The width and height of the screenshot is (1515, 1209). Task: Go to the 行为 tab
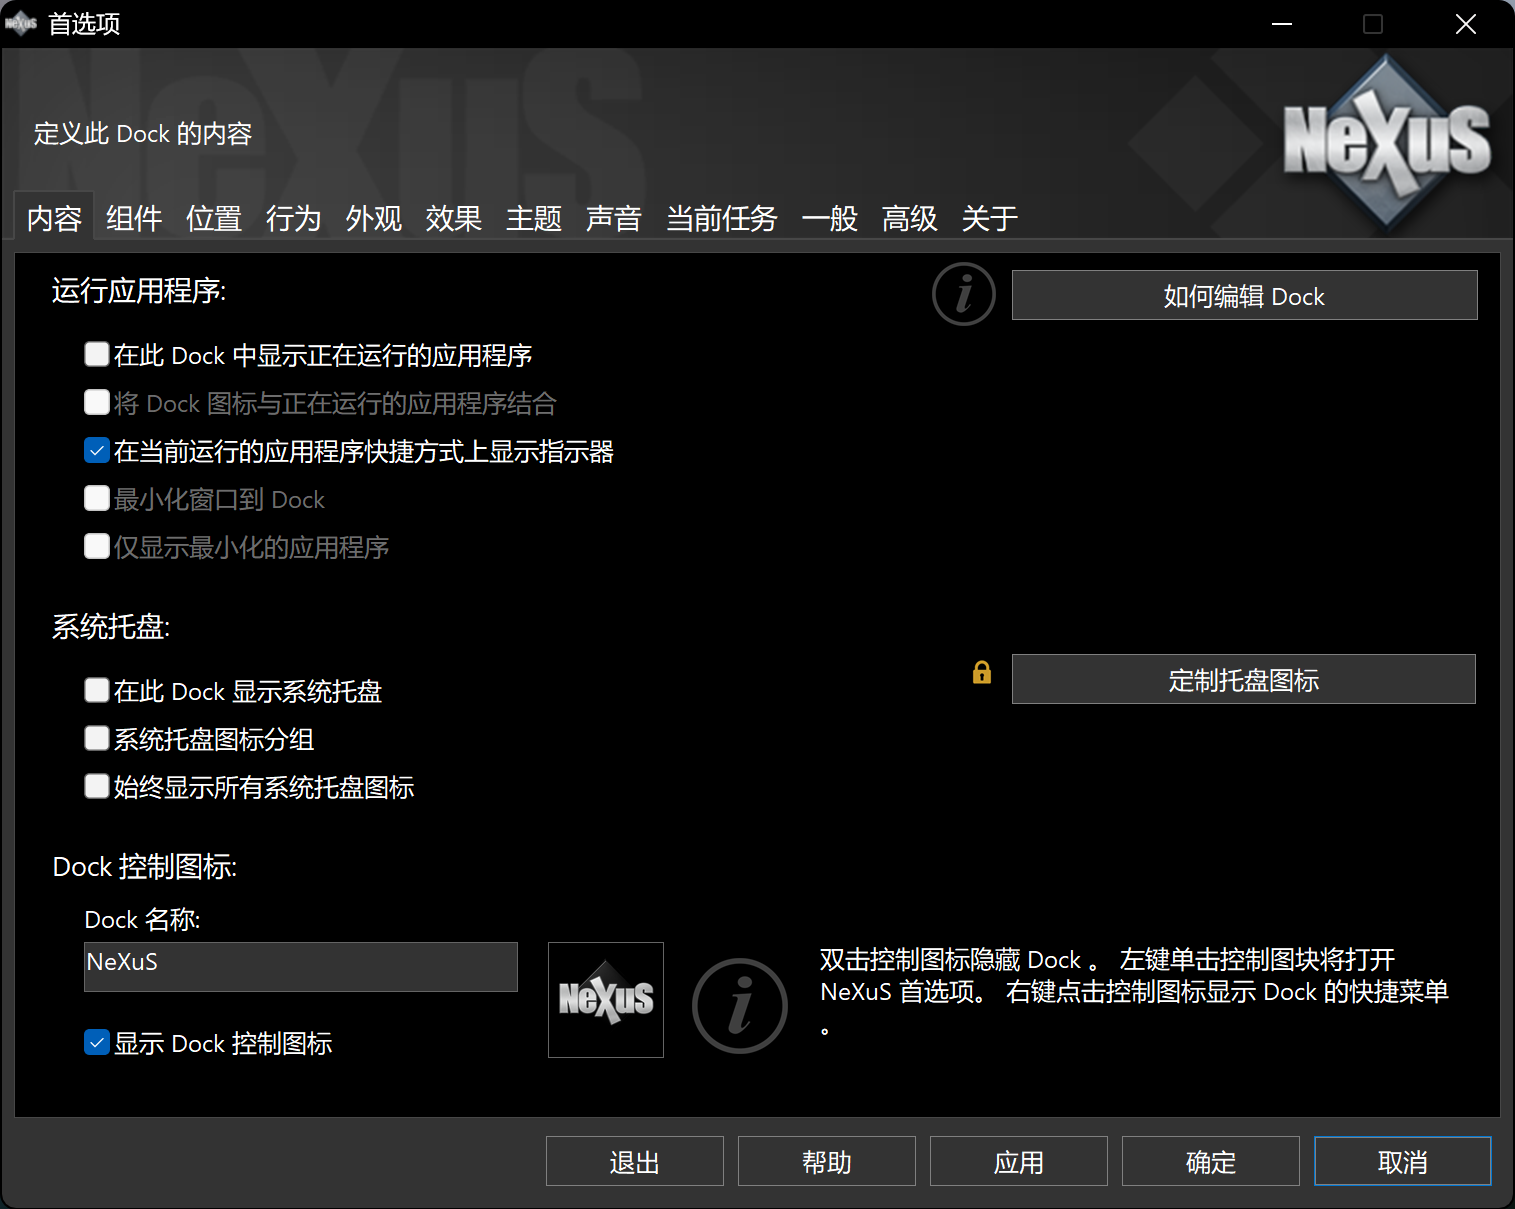click(x=293, y=217)
